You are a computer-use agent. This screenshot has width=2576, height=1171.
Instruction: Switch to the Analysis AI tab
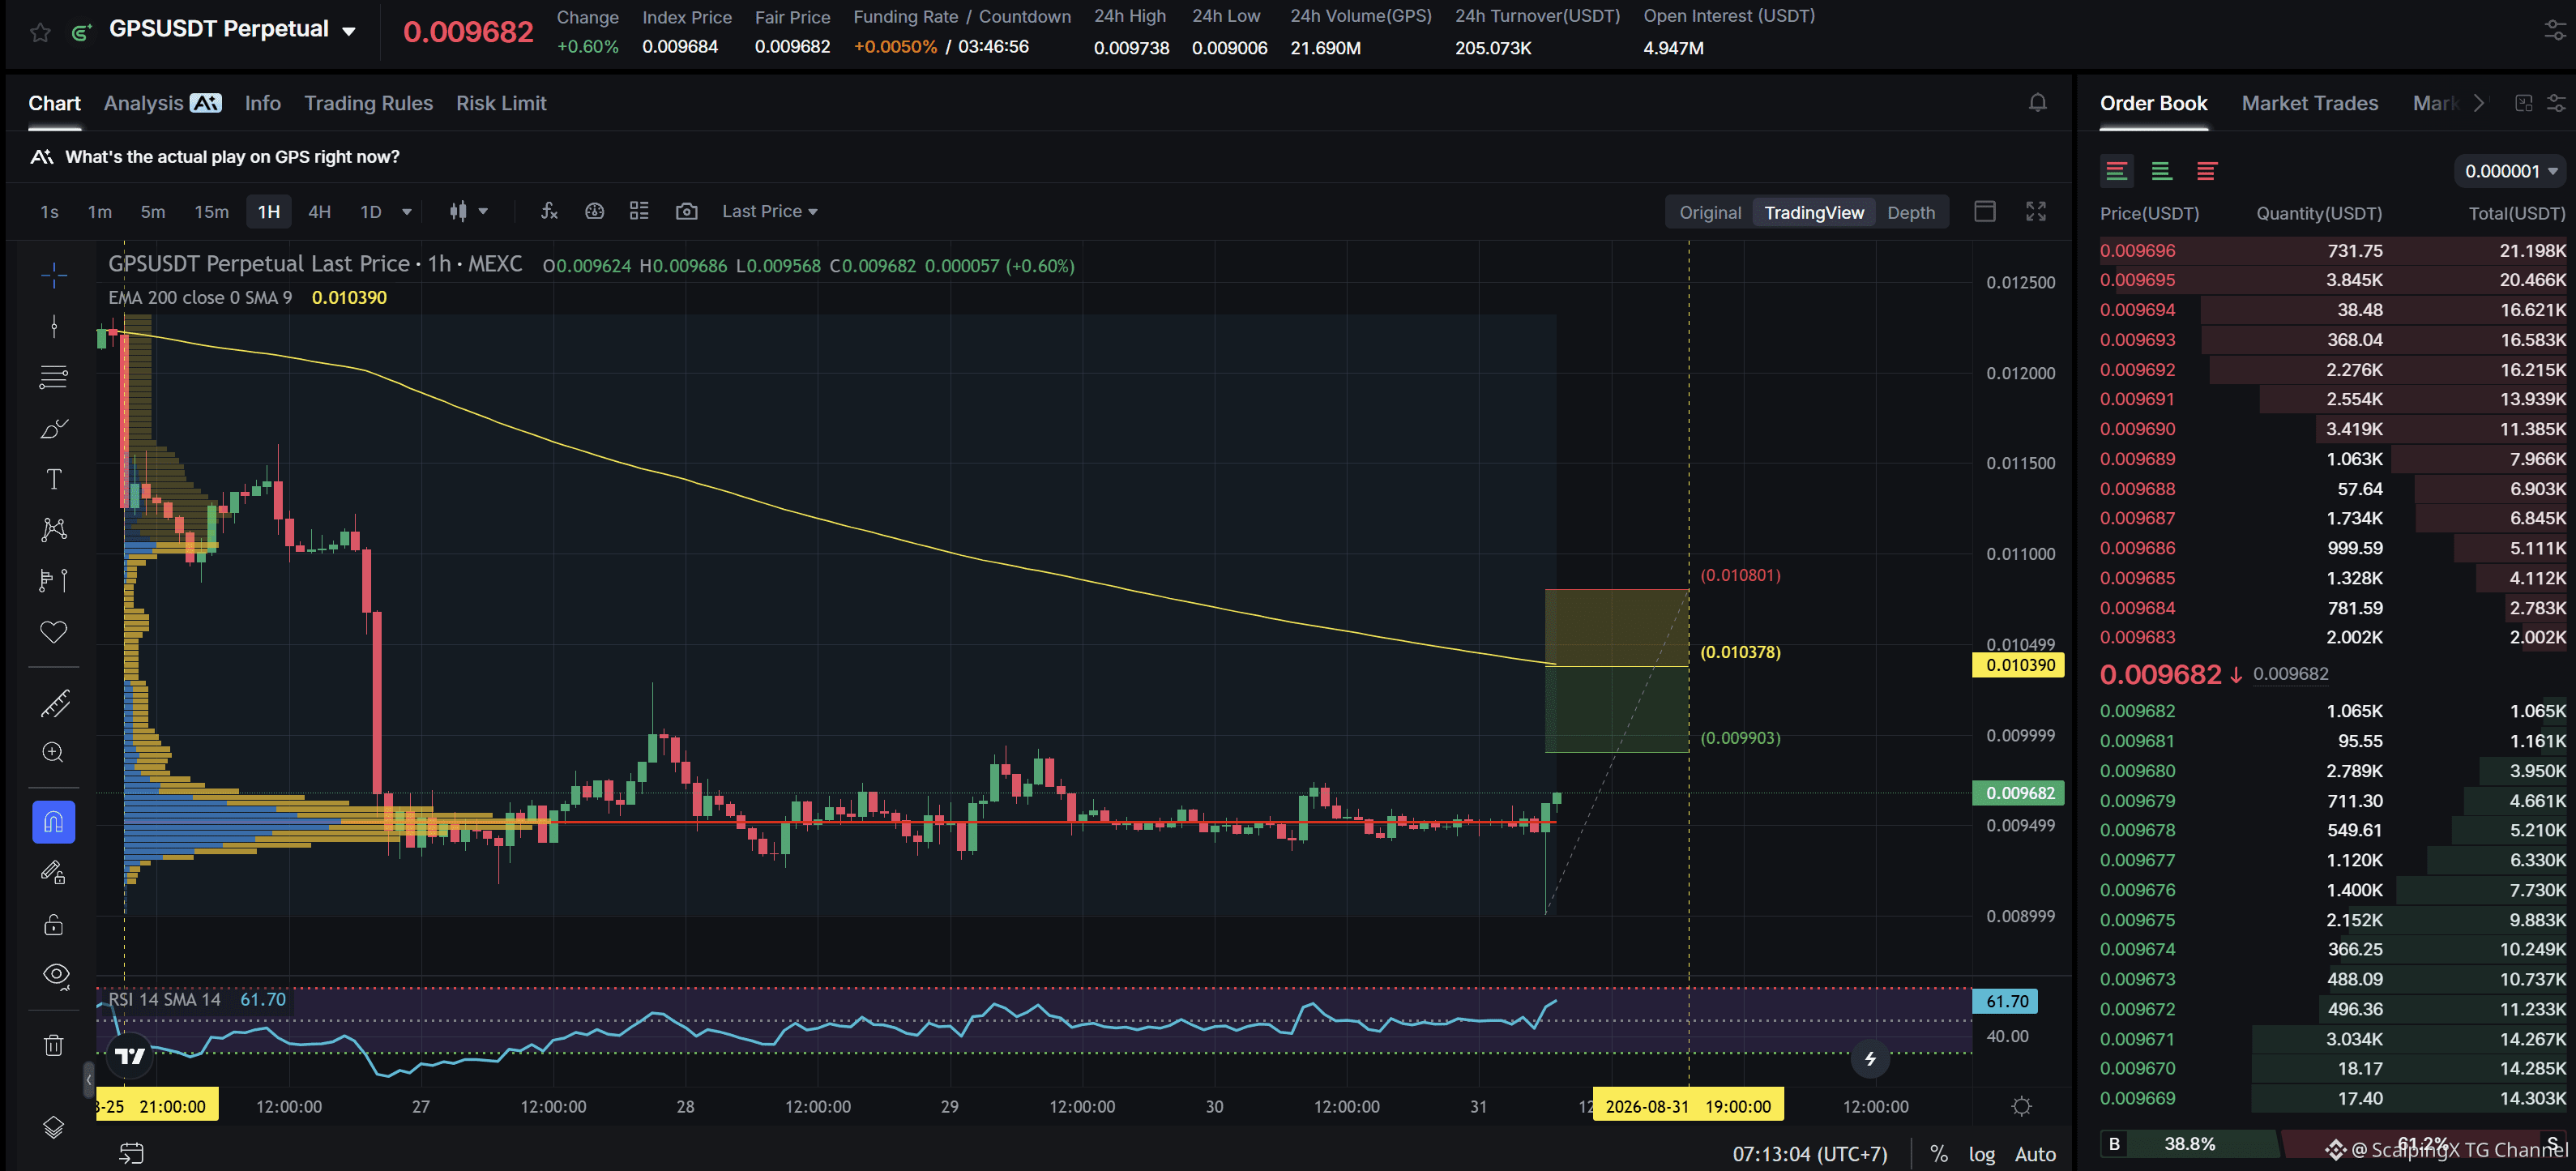click(x=163, y=103)
